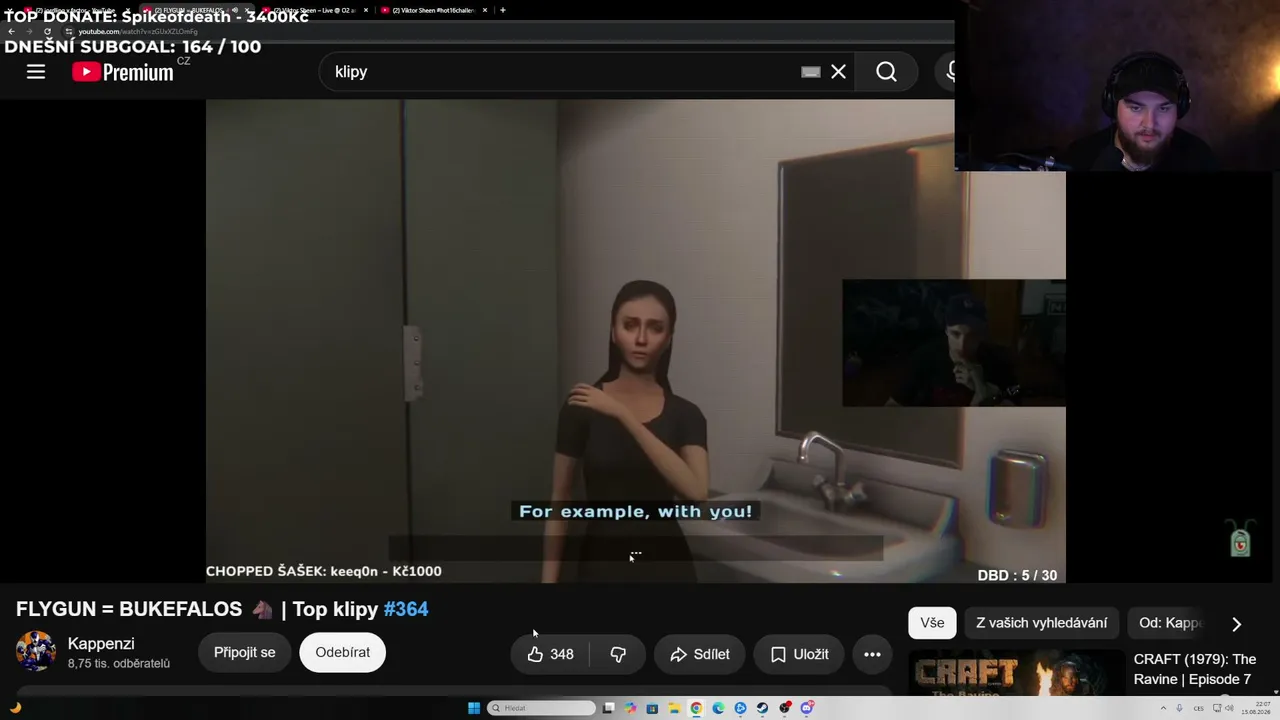Open the YouTube hamburger guide menu
This screenshot has height=720, width=1280.
pyautogui.click(x=36, y=72)
